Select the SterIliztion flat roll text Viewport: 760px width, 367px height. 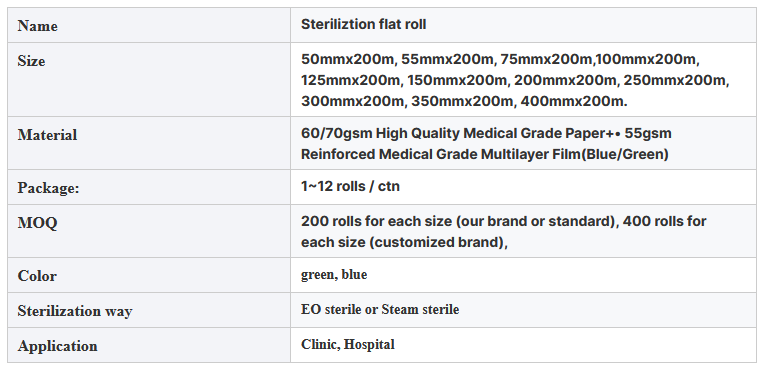(x=364, y=24)
